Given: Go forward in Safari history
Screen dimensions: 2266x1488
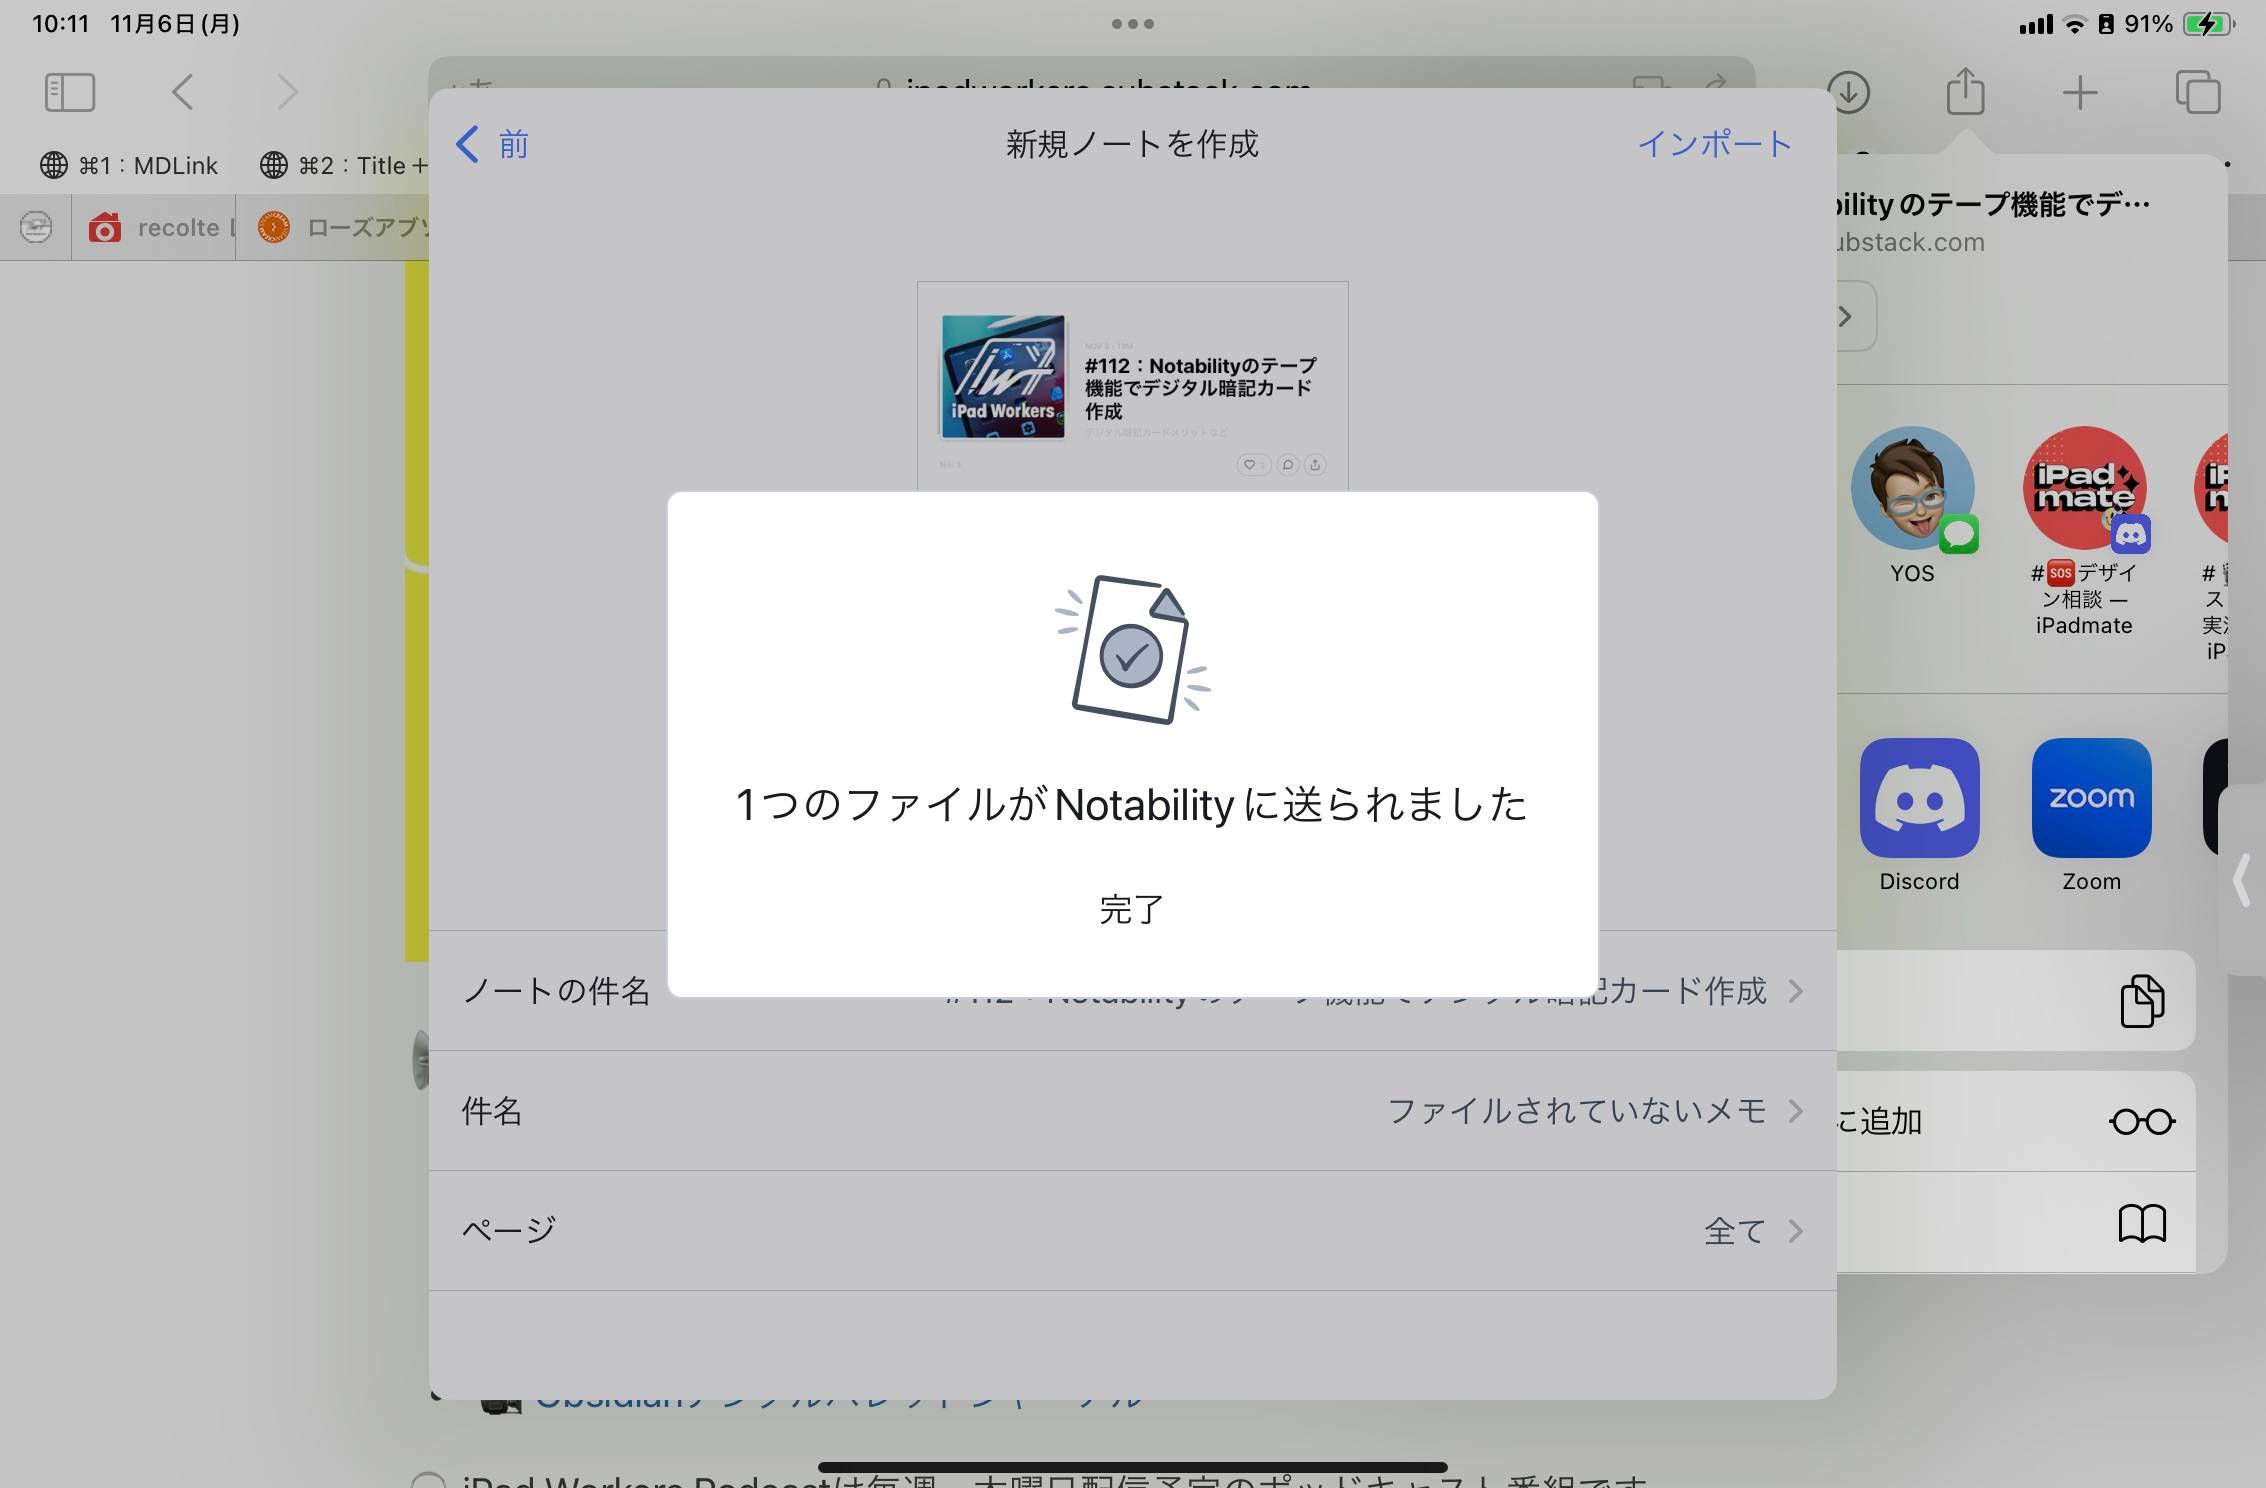Looking at the screenshot, I should click(287, 93).
